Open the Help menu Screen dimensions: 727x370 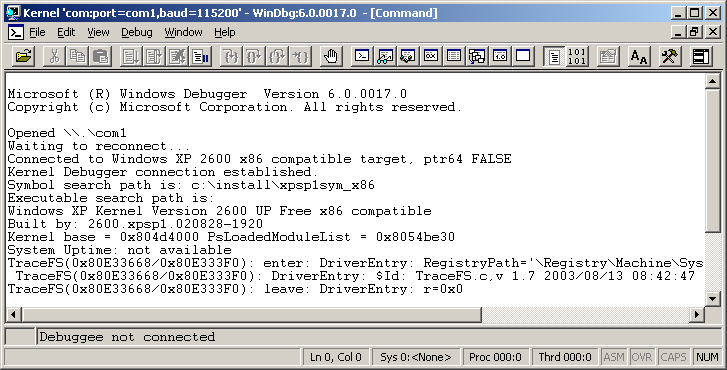tap(225, 32)
